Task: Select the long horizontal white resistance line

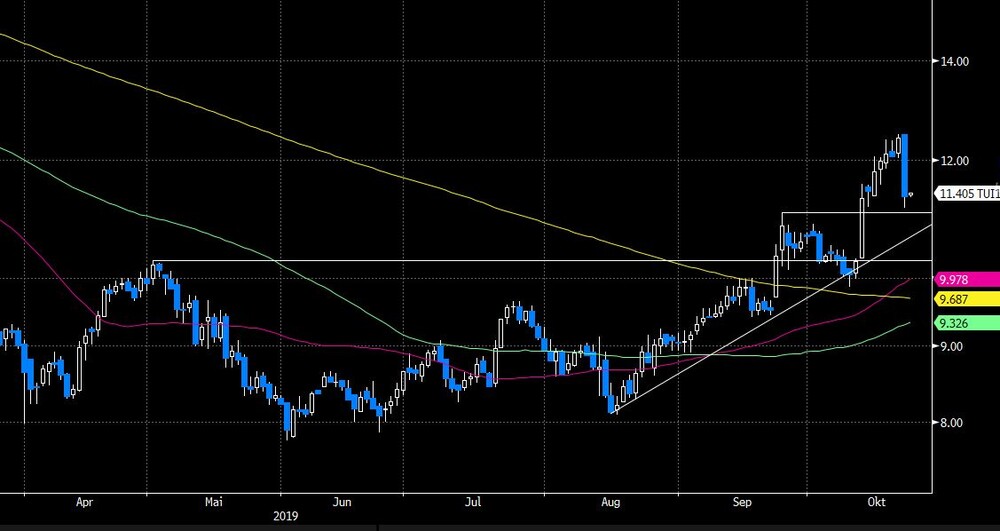Action: pos(542,261)
